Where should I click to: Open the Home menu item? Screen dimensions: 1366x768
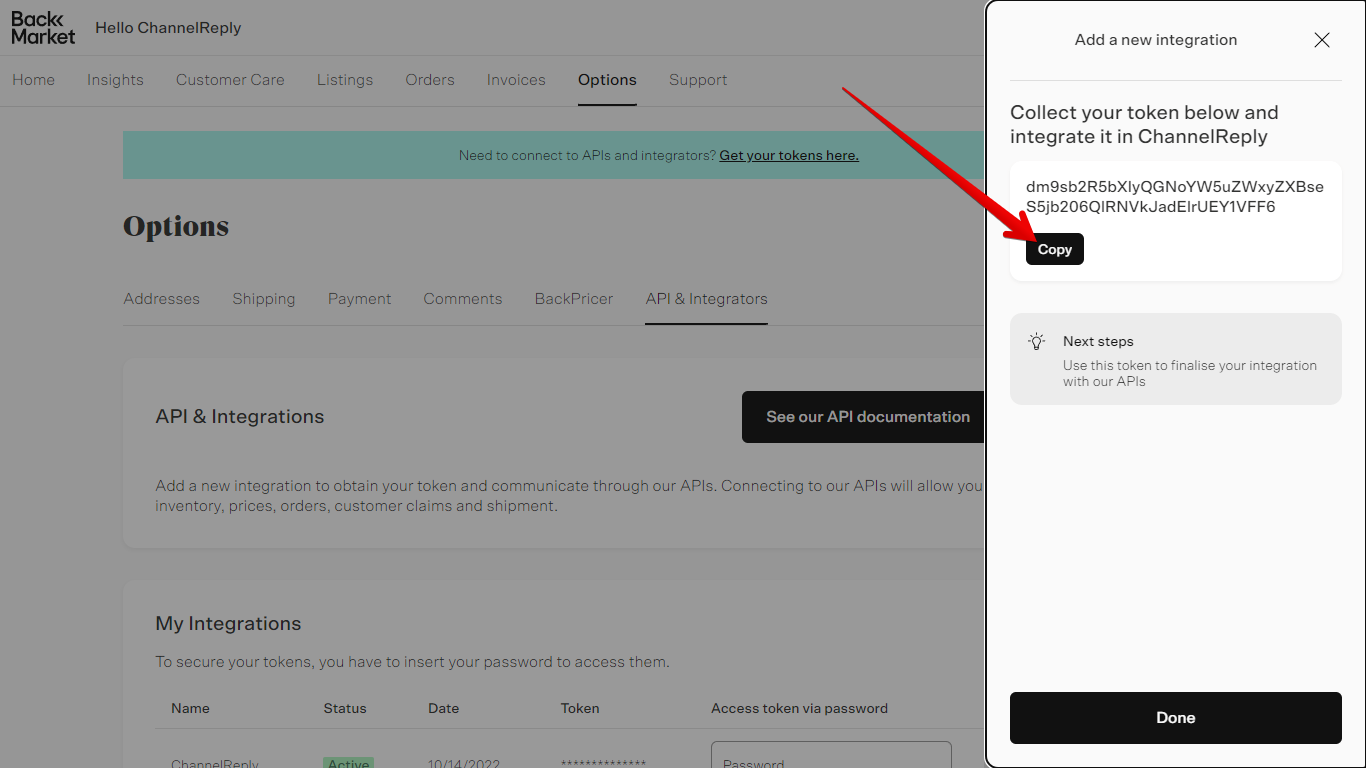pyautogui.click(x=34, y=80)
